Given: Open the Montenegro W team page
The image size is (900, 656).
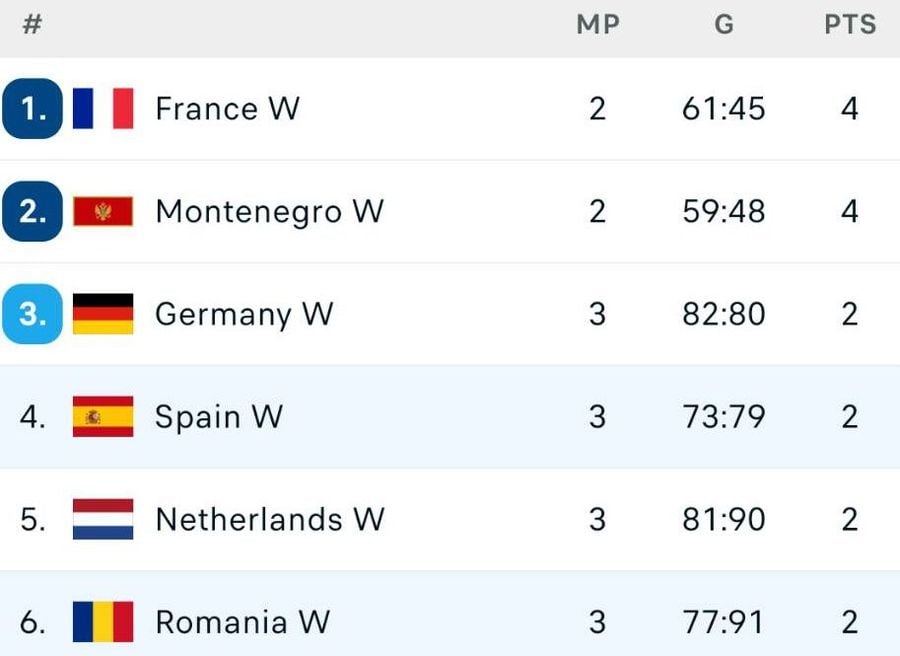Looking at the screenshot, I should (x=269, y=211).
